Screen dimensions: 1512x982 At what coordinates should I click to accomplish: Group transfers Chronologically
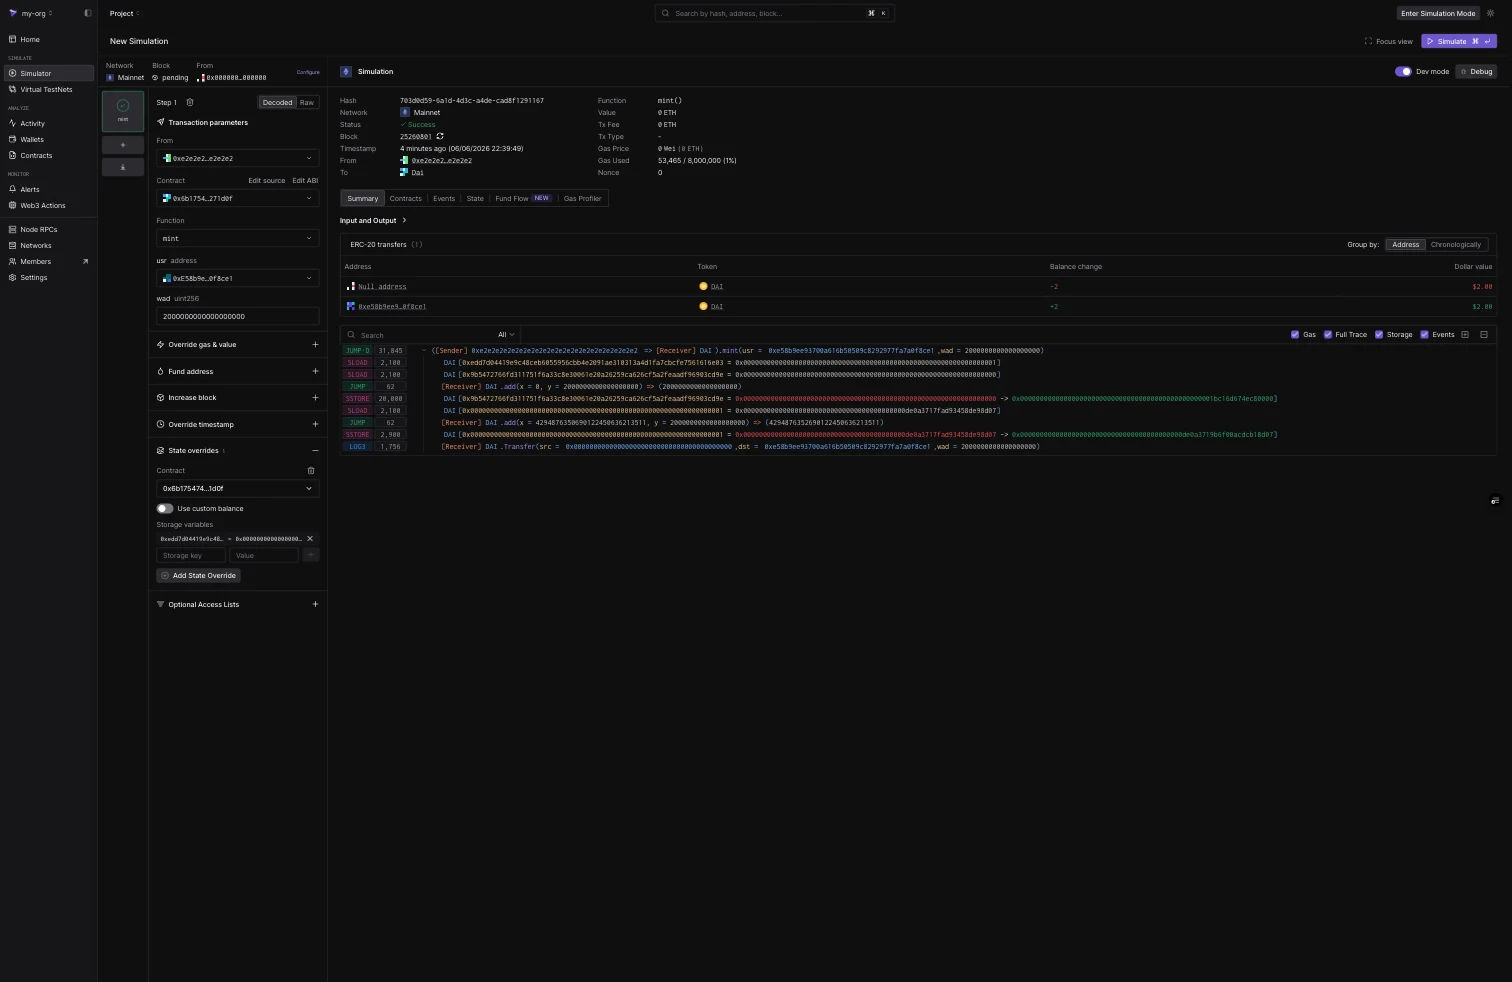1455,244
